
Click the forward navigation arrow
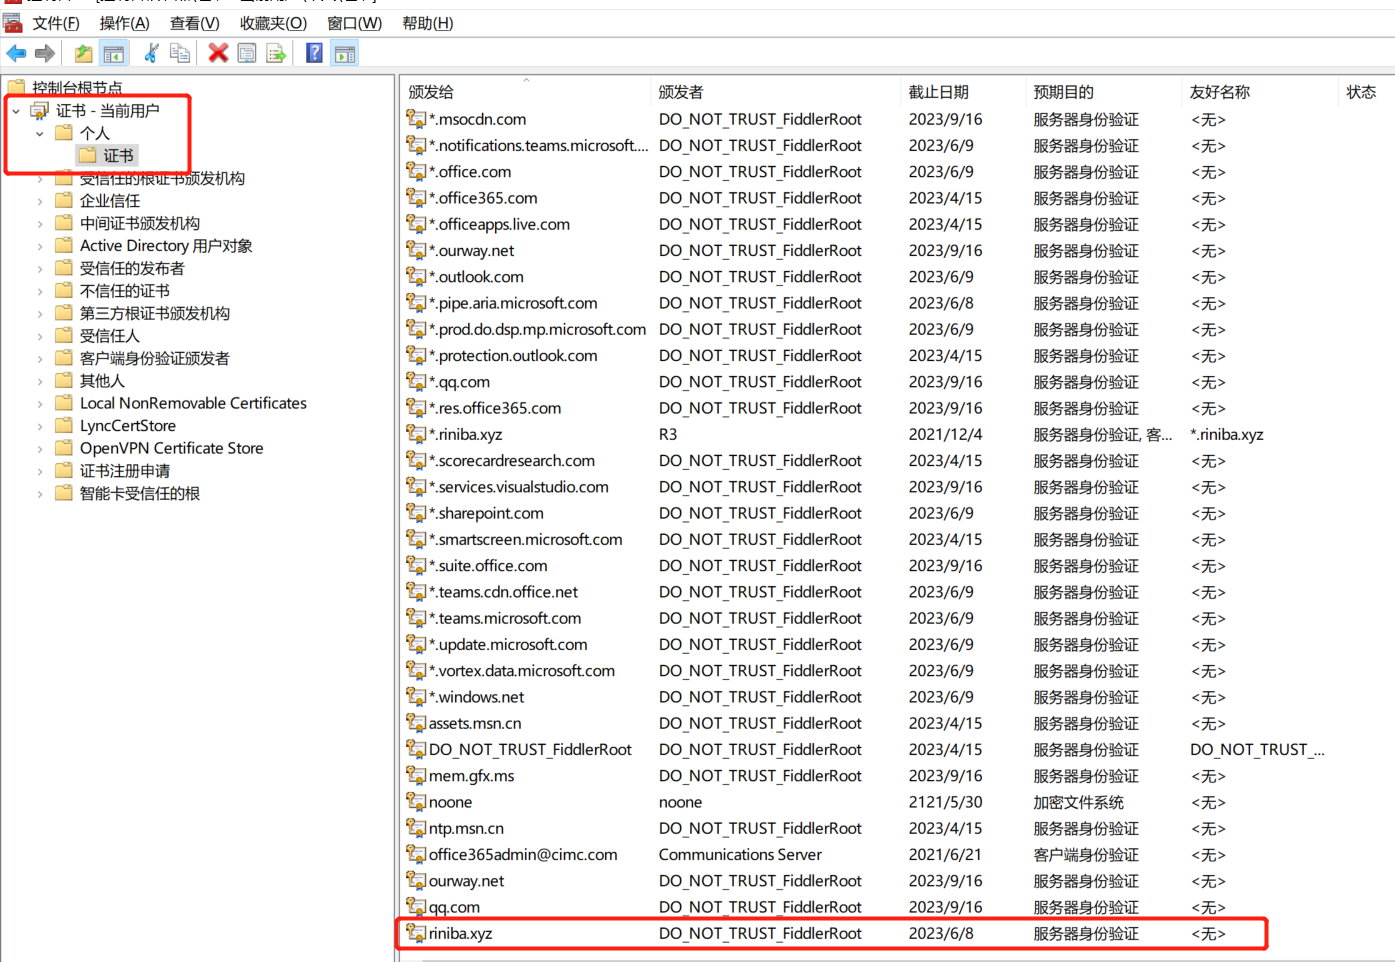44,53
